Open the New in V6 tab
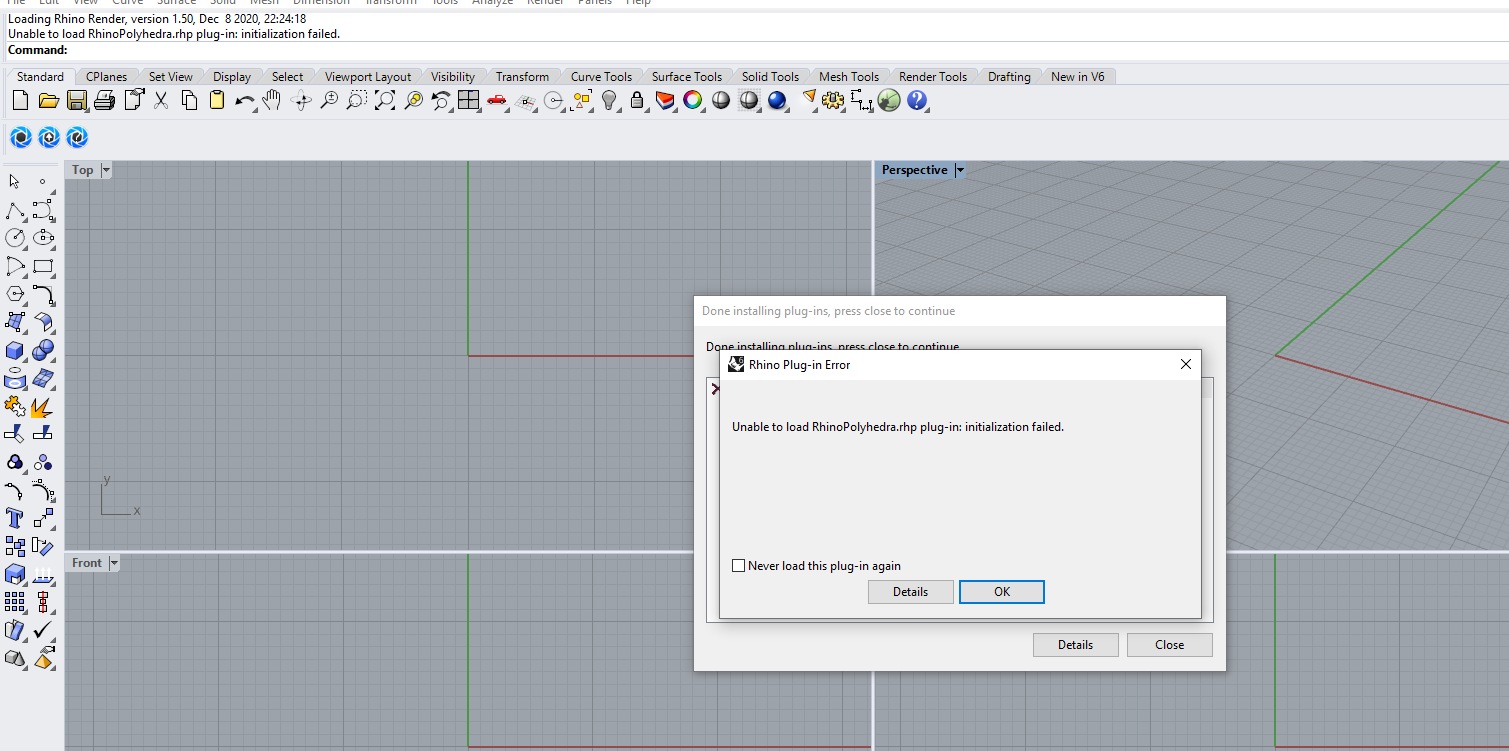 [x=1078, y=77]
